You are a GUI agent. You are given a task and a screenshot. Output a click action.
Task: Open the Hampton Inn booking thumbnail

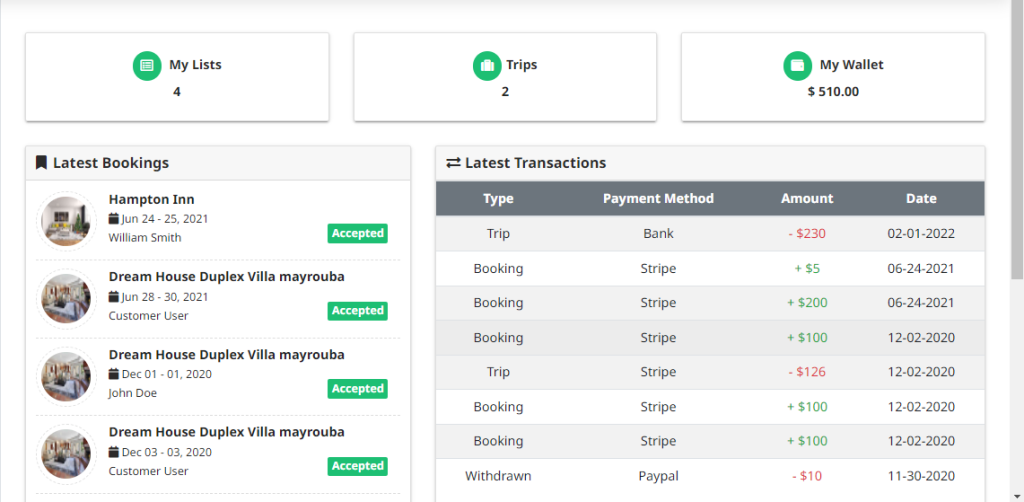pyautogui.click(x=66, y=220)
